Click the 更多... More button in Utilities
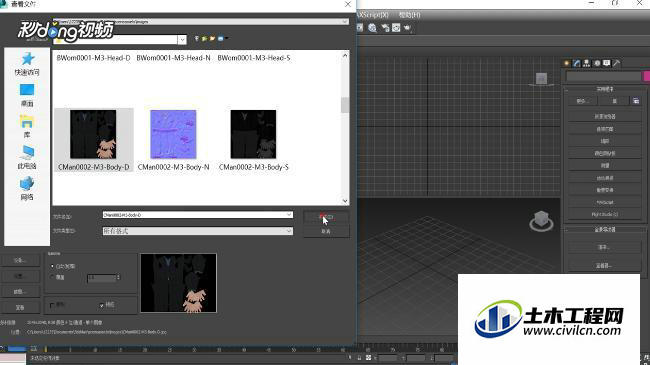The image size is (650, 365). click(582, 101)
